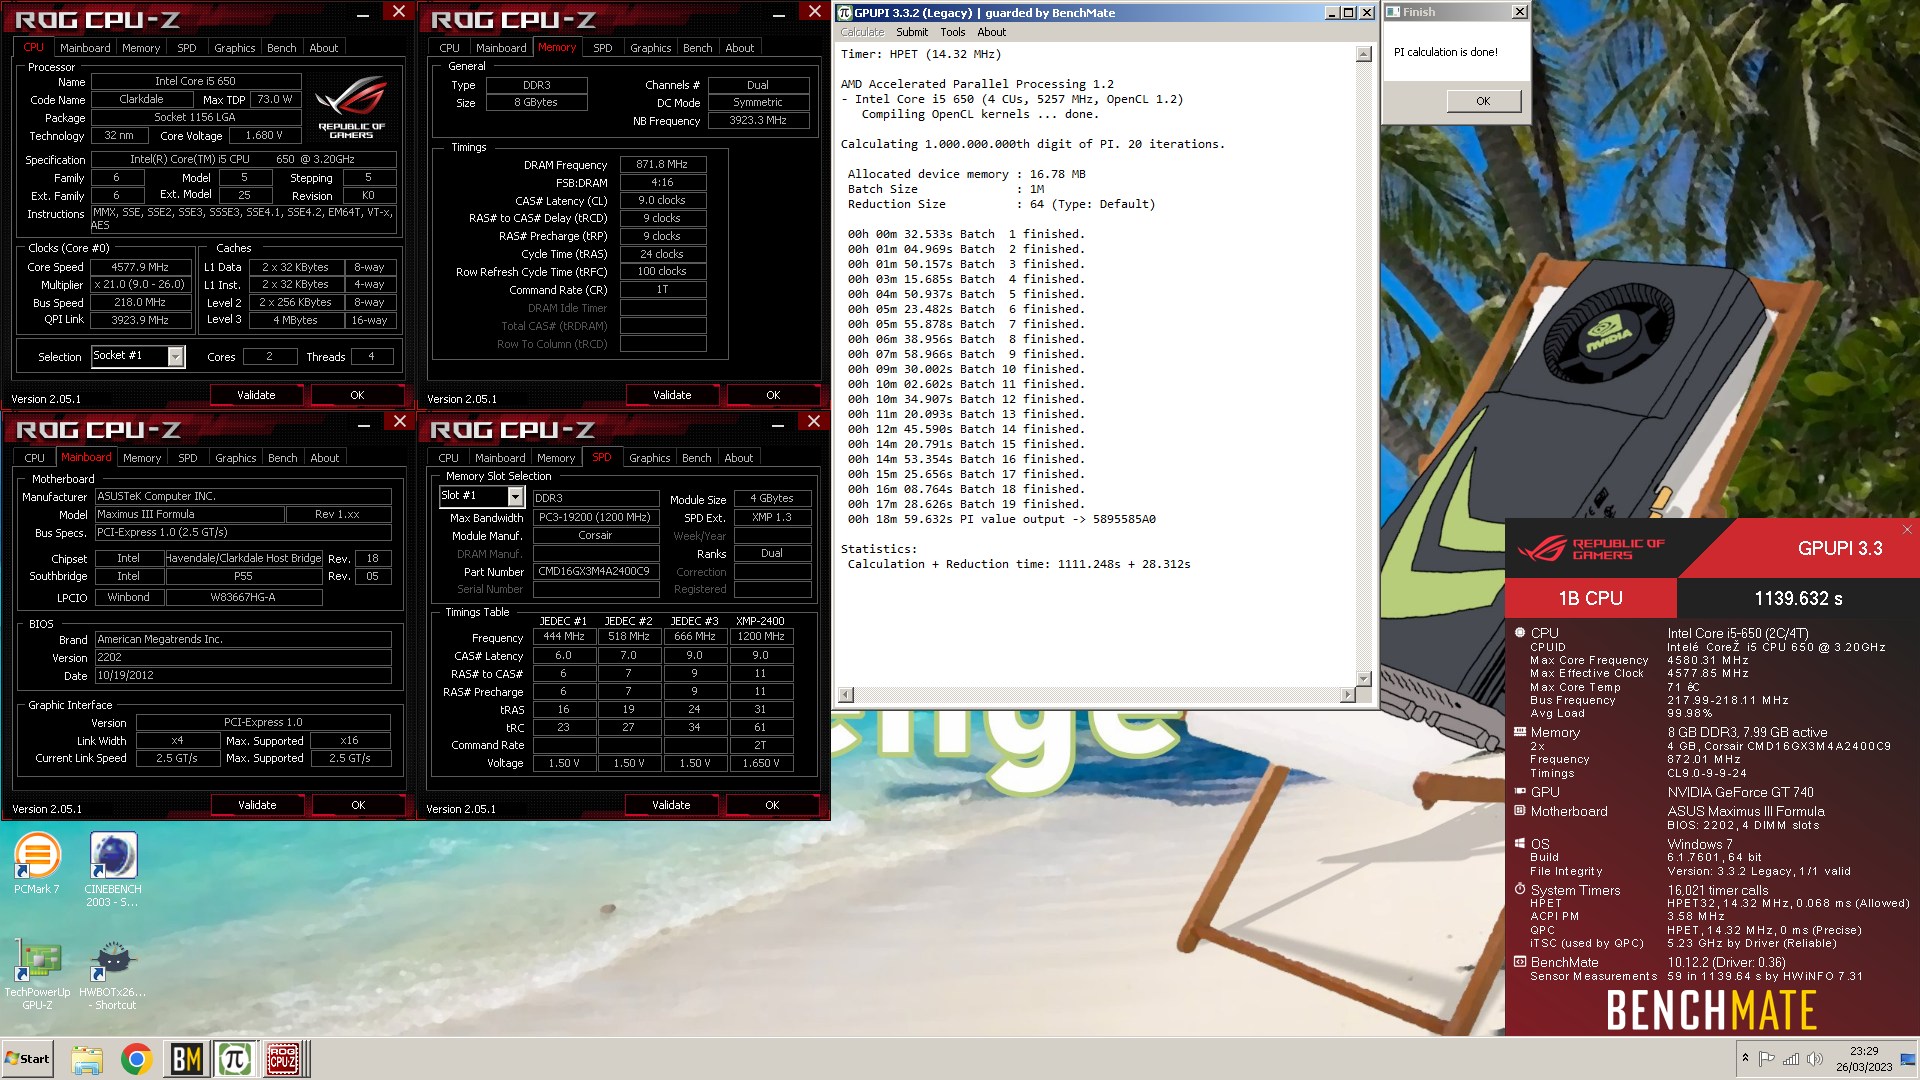Close the BenchMate GPUPI result overlay
The image size is (1920, 1080).
[x=1907, y=530]
